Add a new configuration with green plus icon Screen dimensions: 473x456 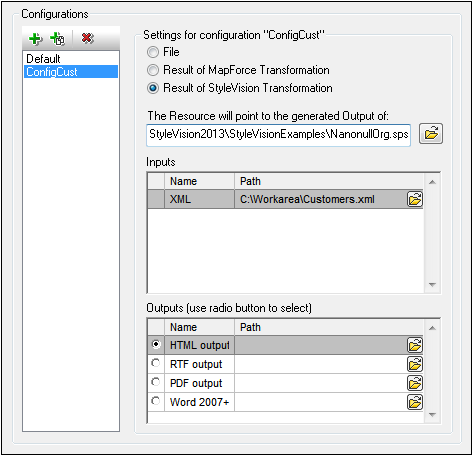(x=35, y=39)
